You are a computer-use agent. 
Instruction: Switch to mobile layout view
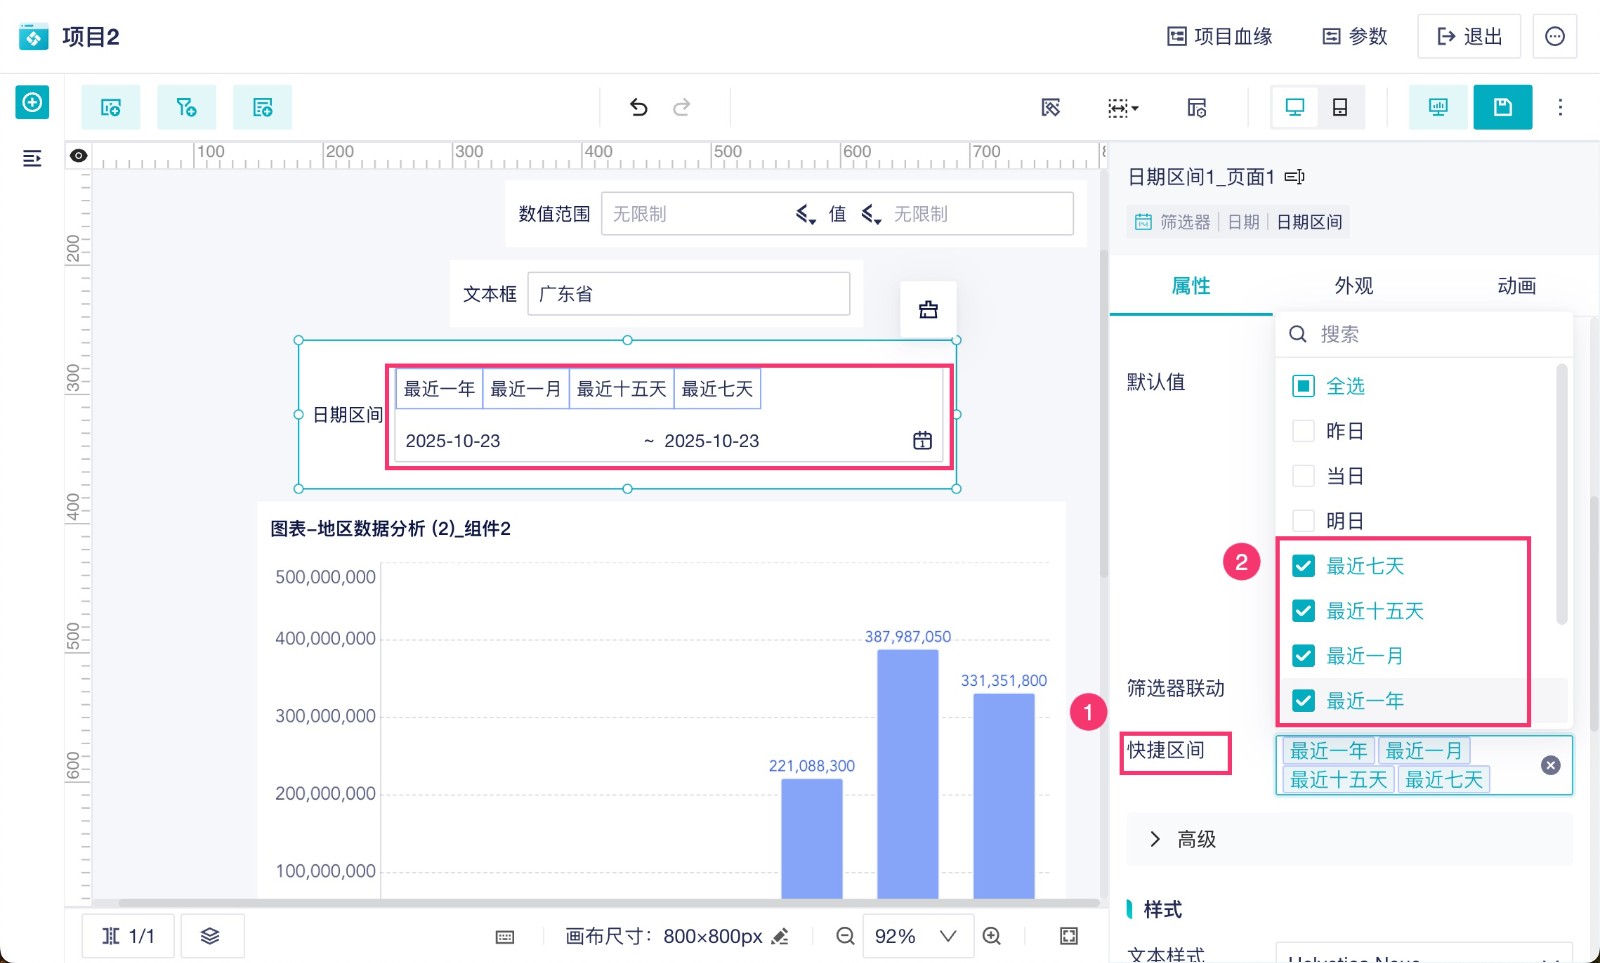click(1340, 107)
